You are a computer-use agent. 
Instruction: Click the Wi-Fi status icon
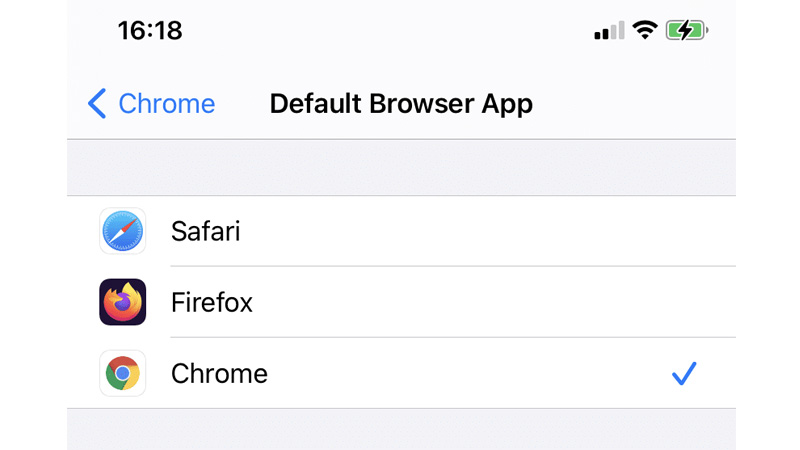tap(645, 30)
